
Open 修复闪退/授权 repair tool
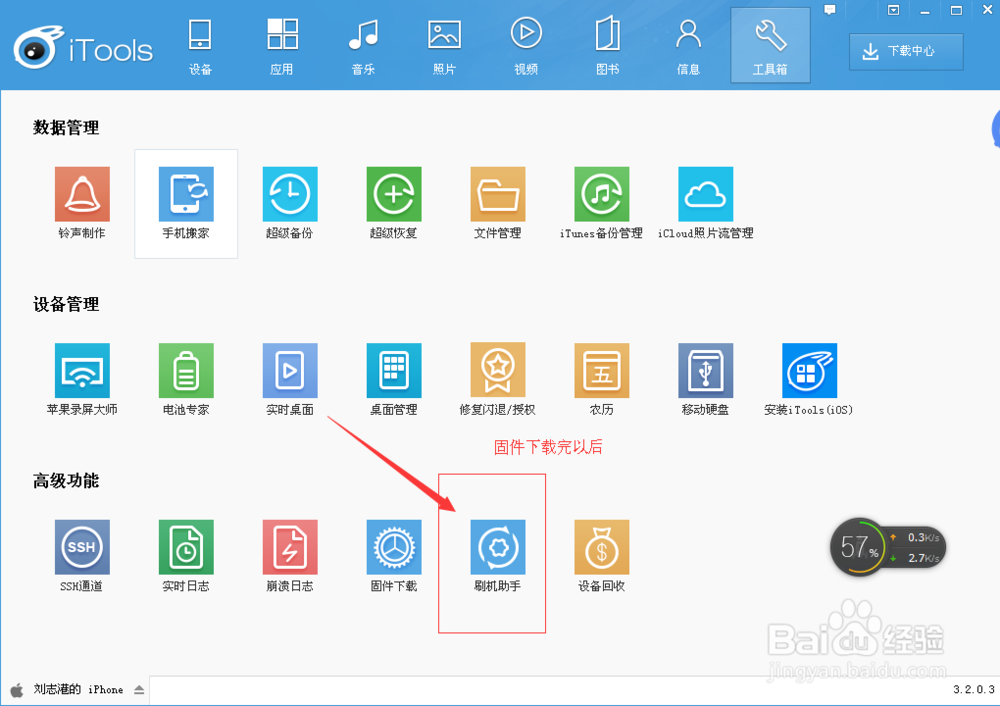(x=498, y=371)
